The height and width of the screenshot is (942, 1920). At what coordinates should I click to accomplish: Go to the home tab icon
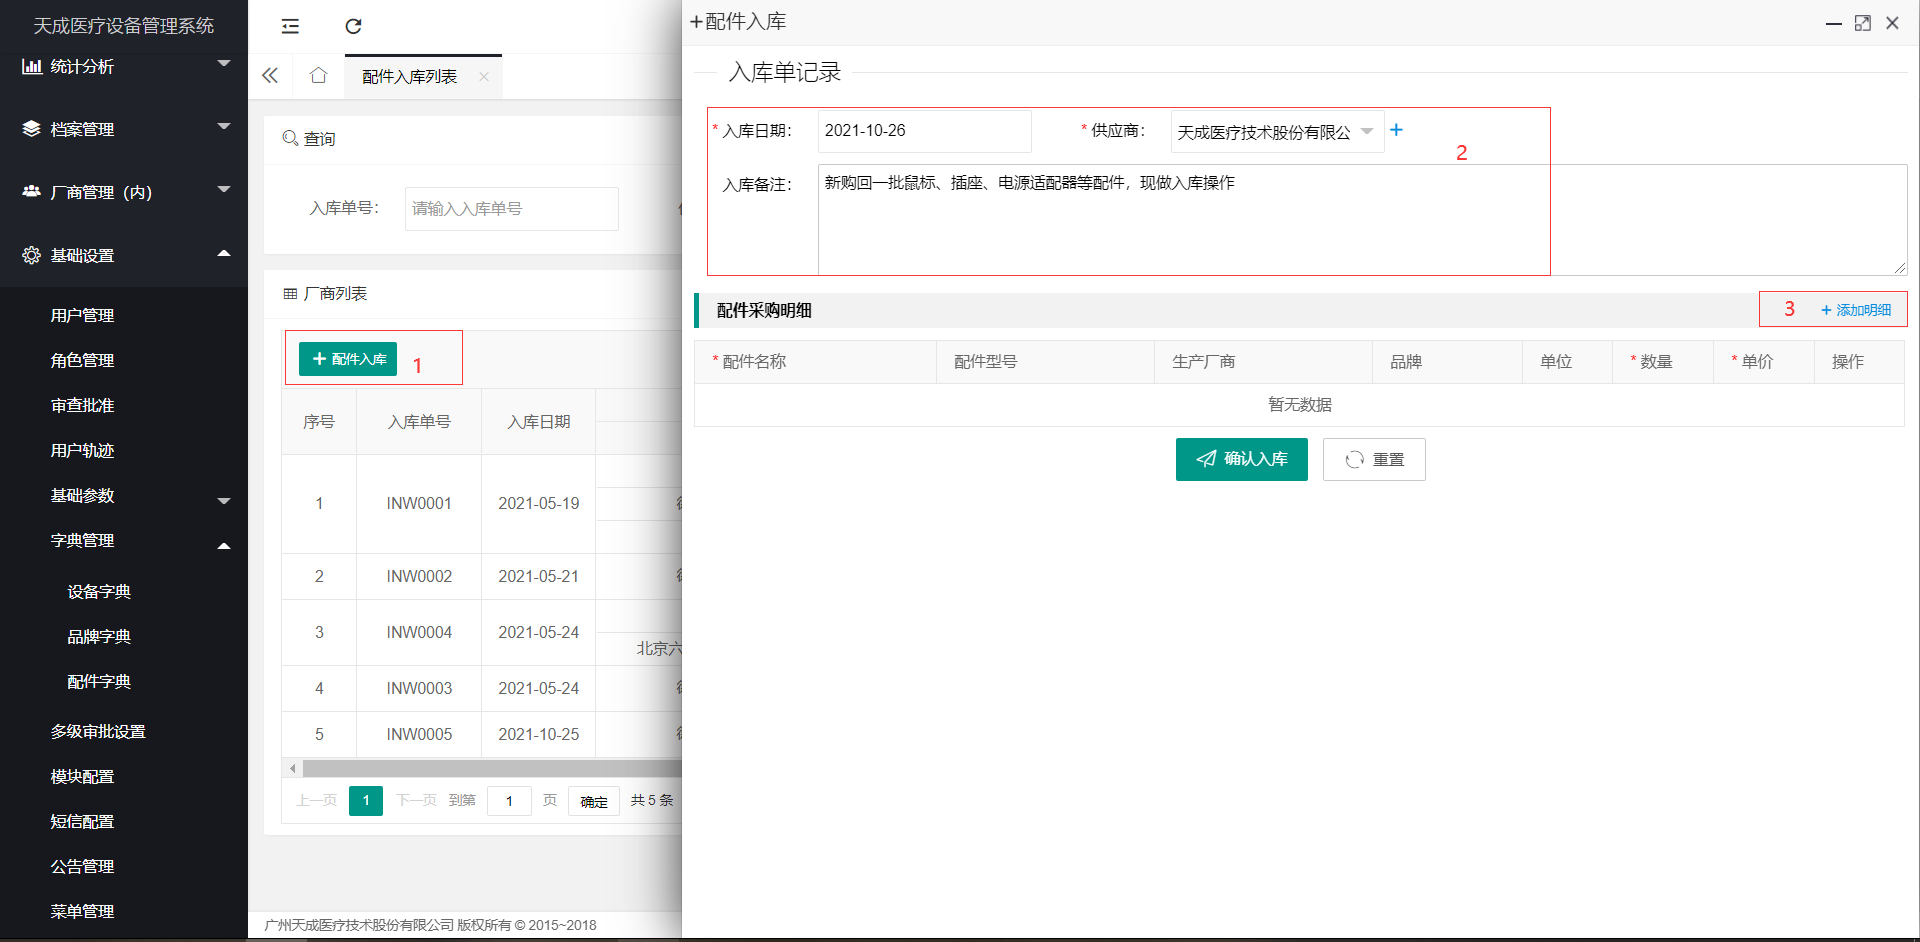pyautogui.click(x=318, y=76)
